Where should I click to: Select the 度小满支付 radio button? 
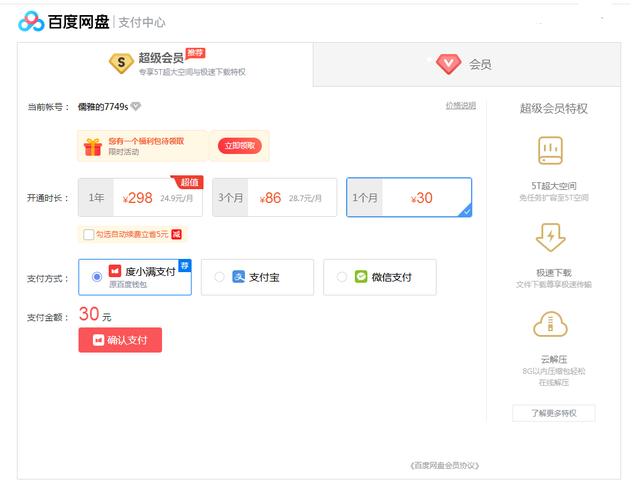[97, 277]
